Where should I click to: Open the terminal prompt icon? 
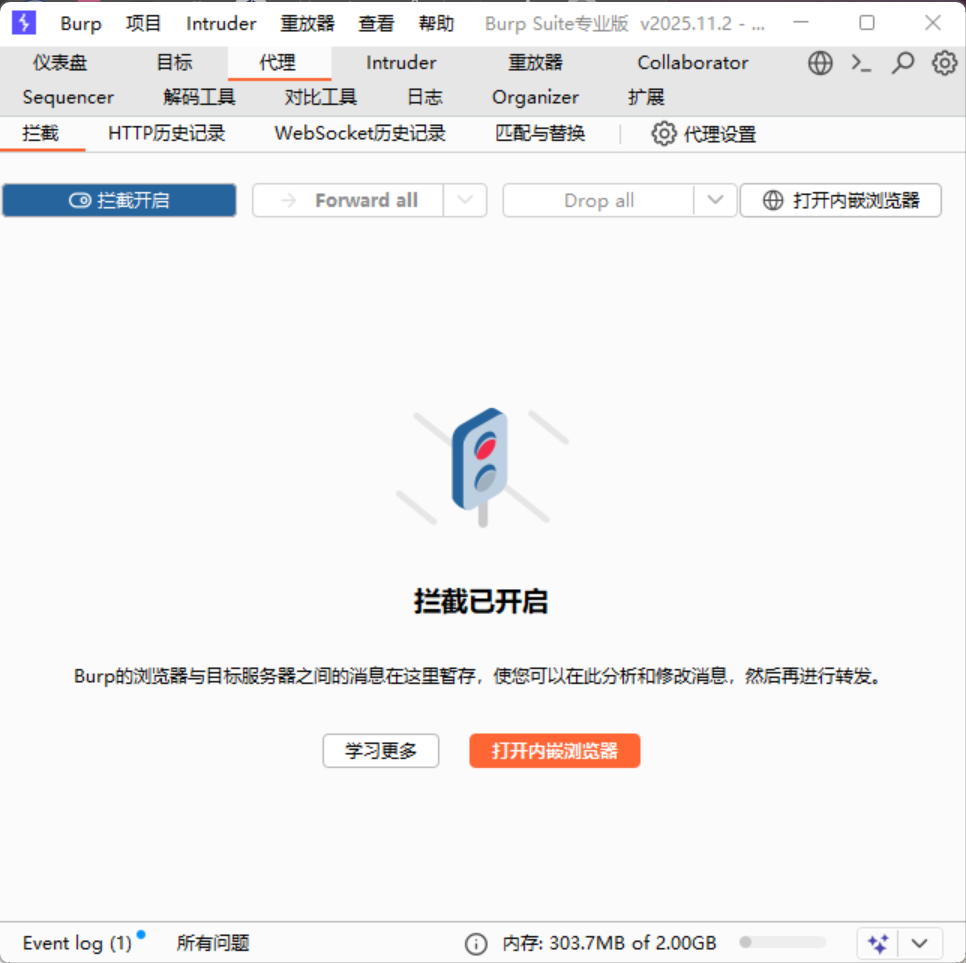pyautogui.click(x=861, y=63)
